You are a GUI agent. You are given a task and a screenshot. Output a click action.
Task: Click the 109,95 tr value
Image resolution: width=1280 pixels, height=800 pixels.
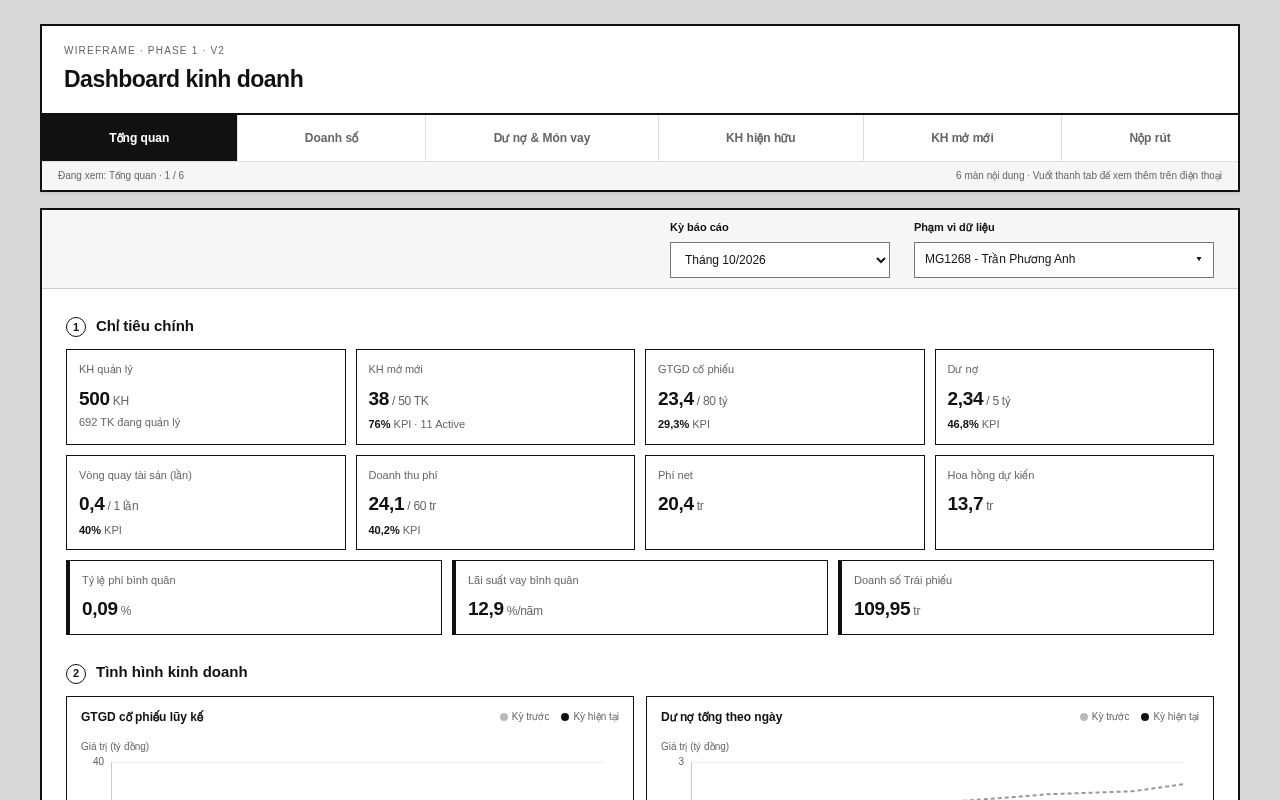click(887, 609)
